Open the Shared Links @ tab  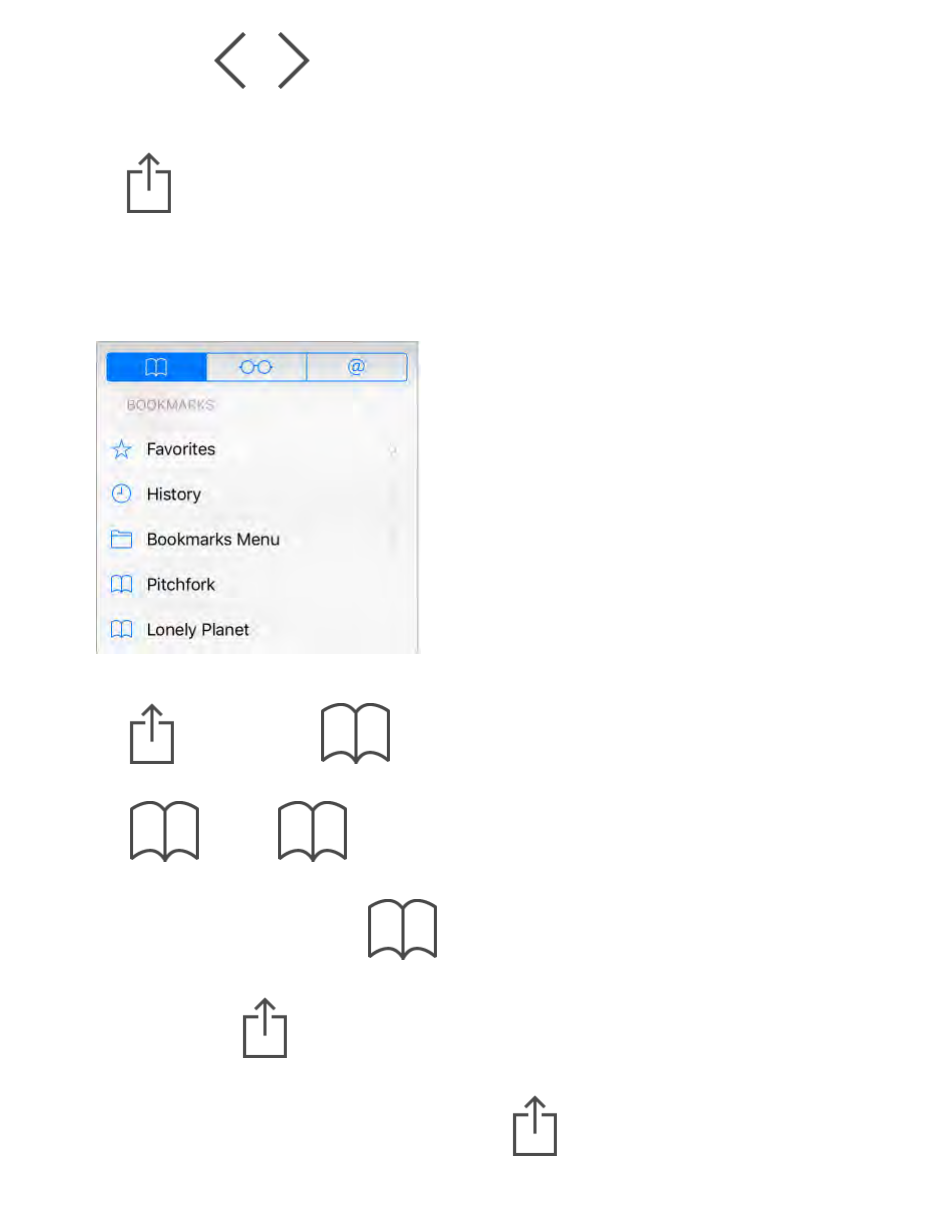(357, 367)
